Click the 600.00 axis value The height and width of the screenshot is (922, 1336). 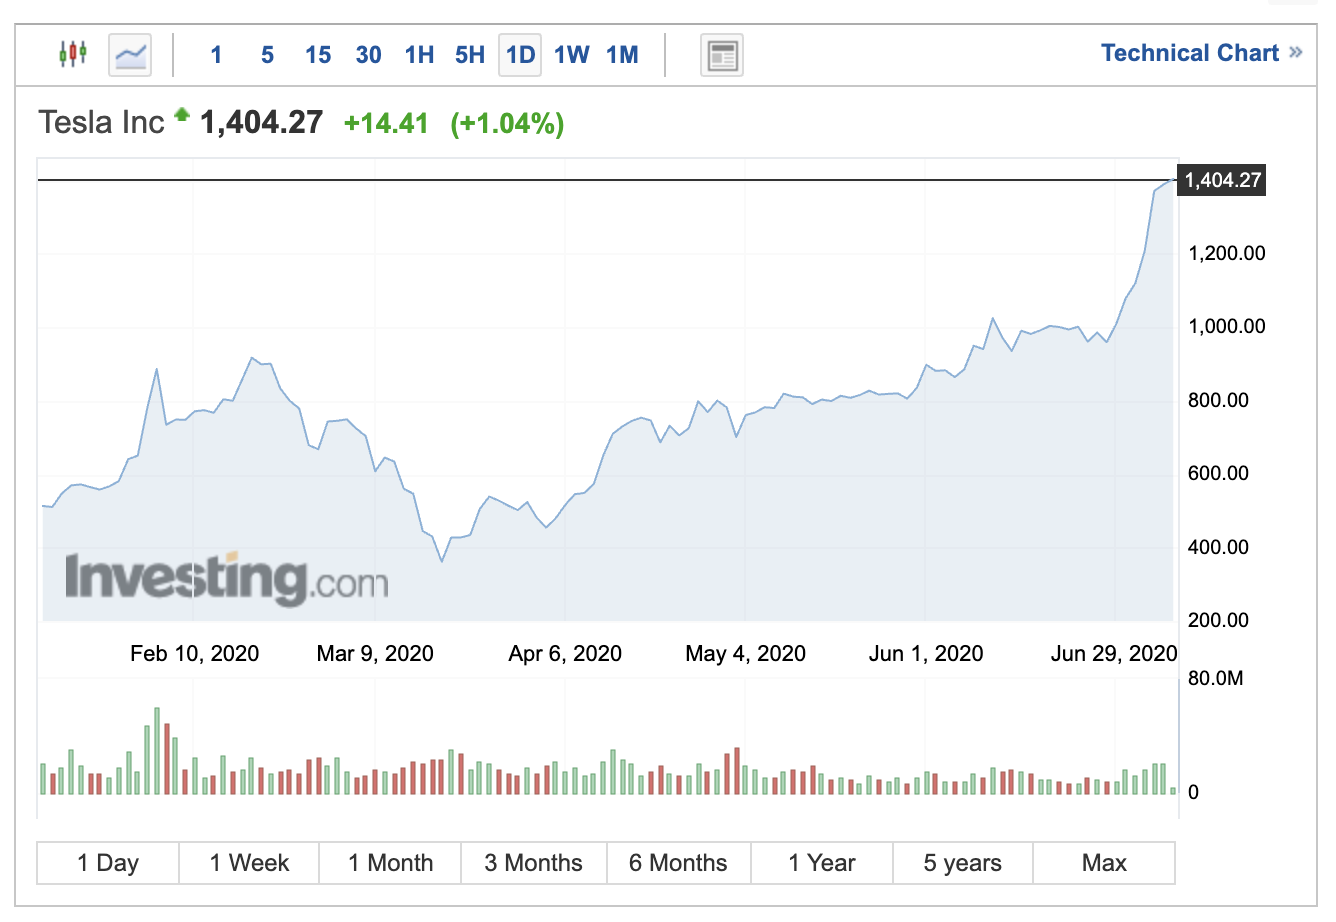click(1218, 473)
